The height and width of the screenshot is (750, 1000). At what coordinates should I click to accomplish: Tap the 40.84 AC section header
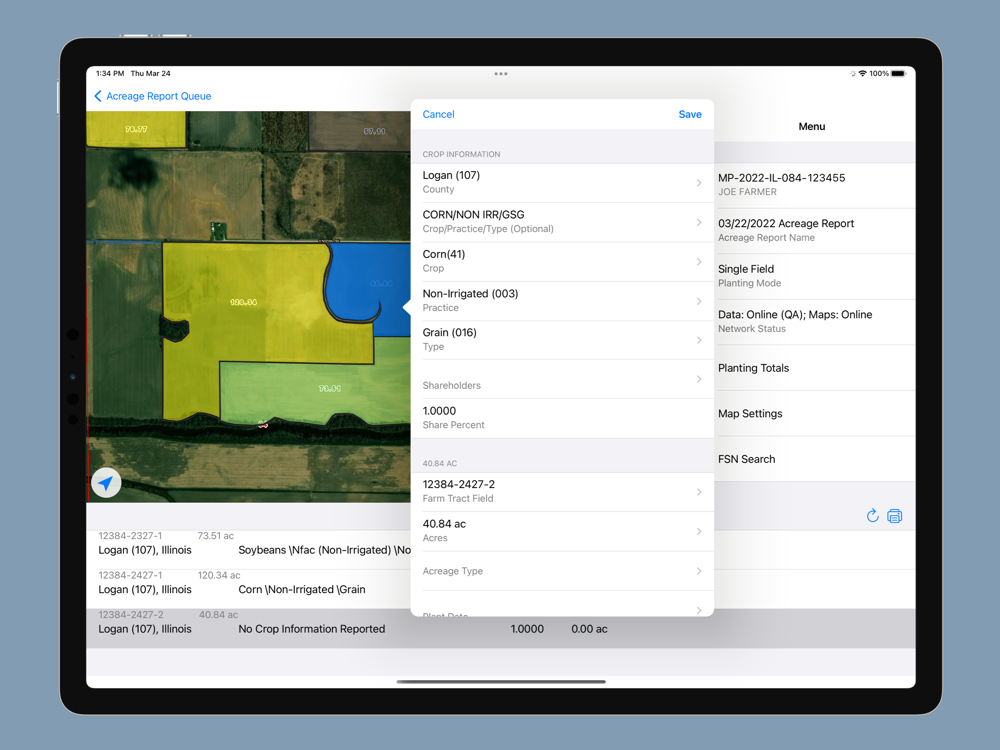point(439,464)
